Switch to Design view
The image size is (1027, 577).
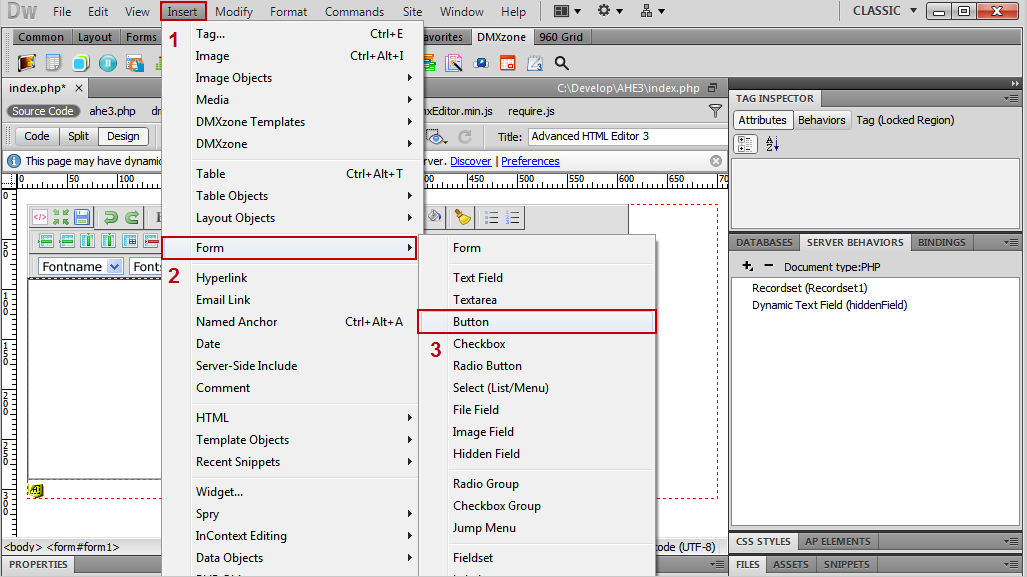tap(123, 136)
